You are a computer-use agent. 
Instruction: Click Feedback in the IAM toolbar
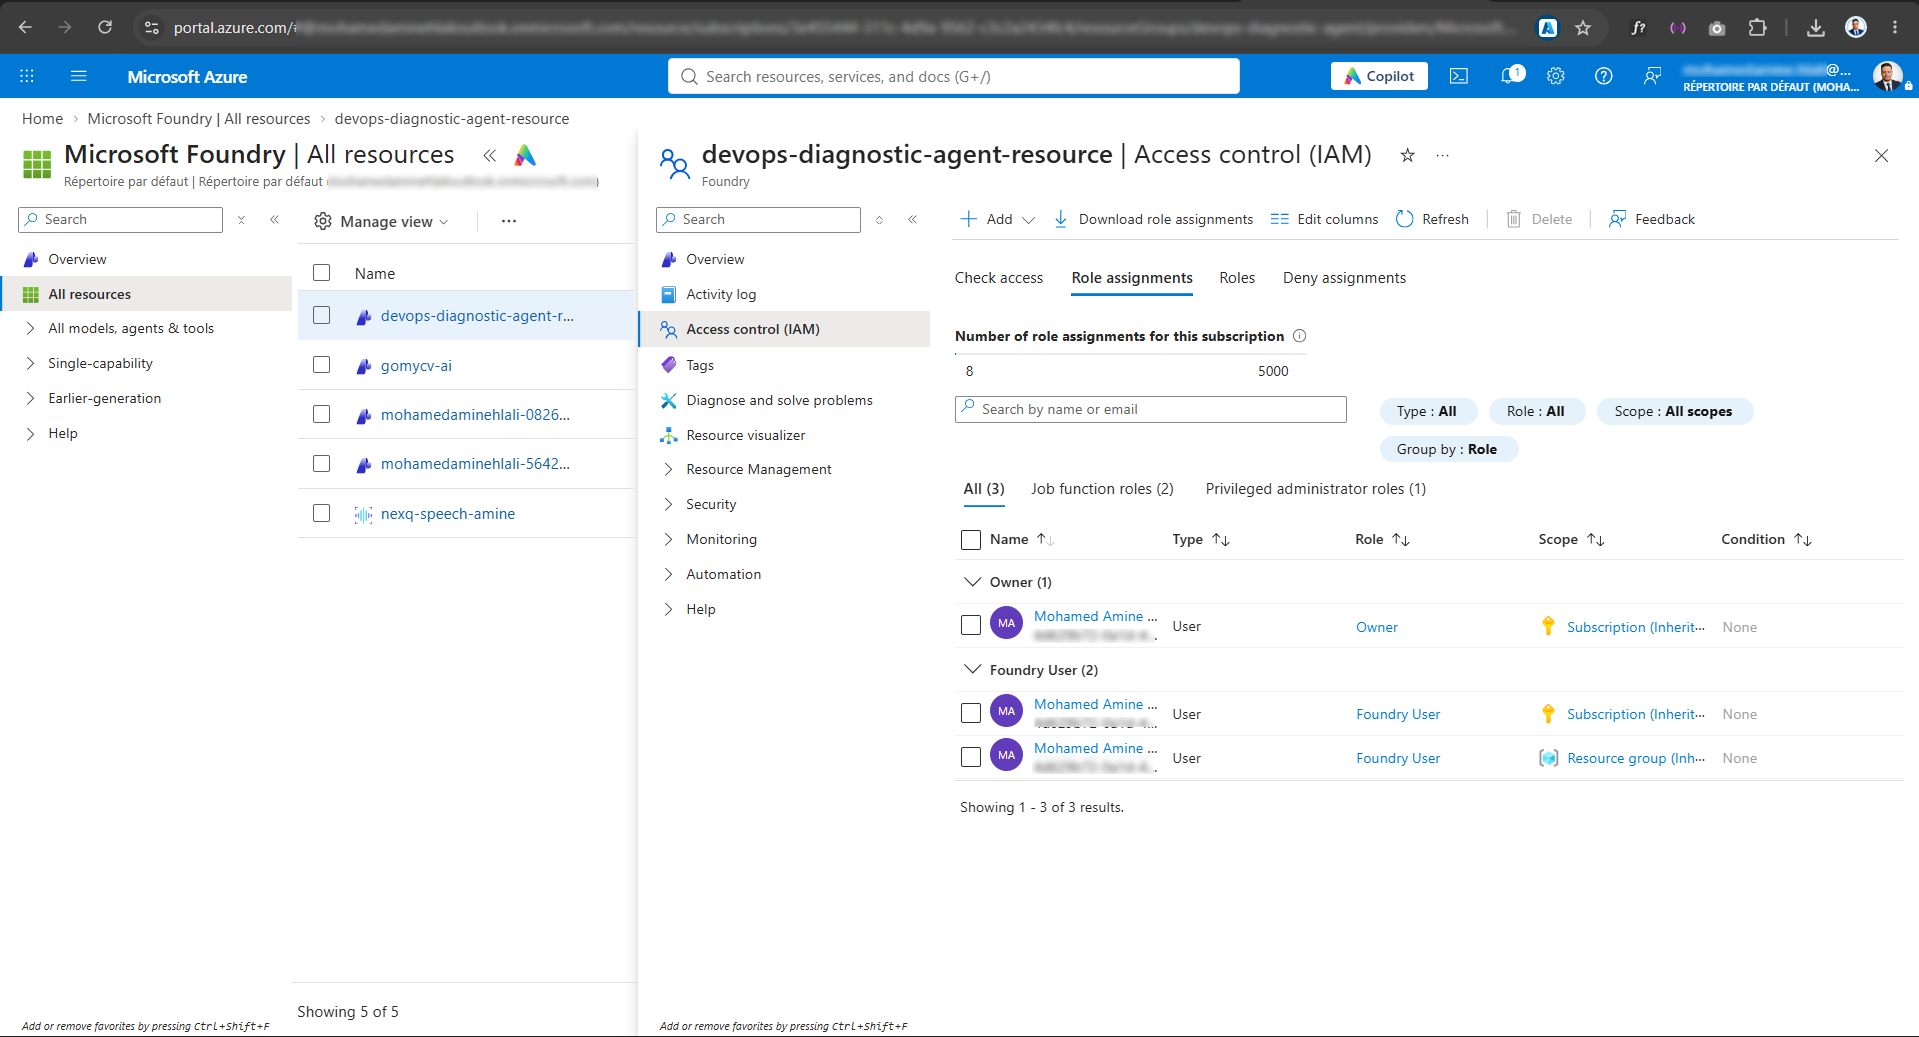point(1652,219)
